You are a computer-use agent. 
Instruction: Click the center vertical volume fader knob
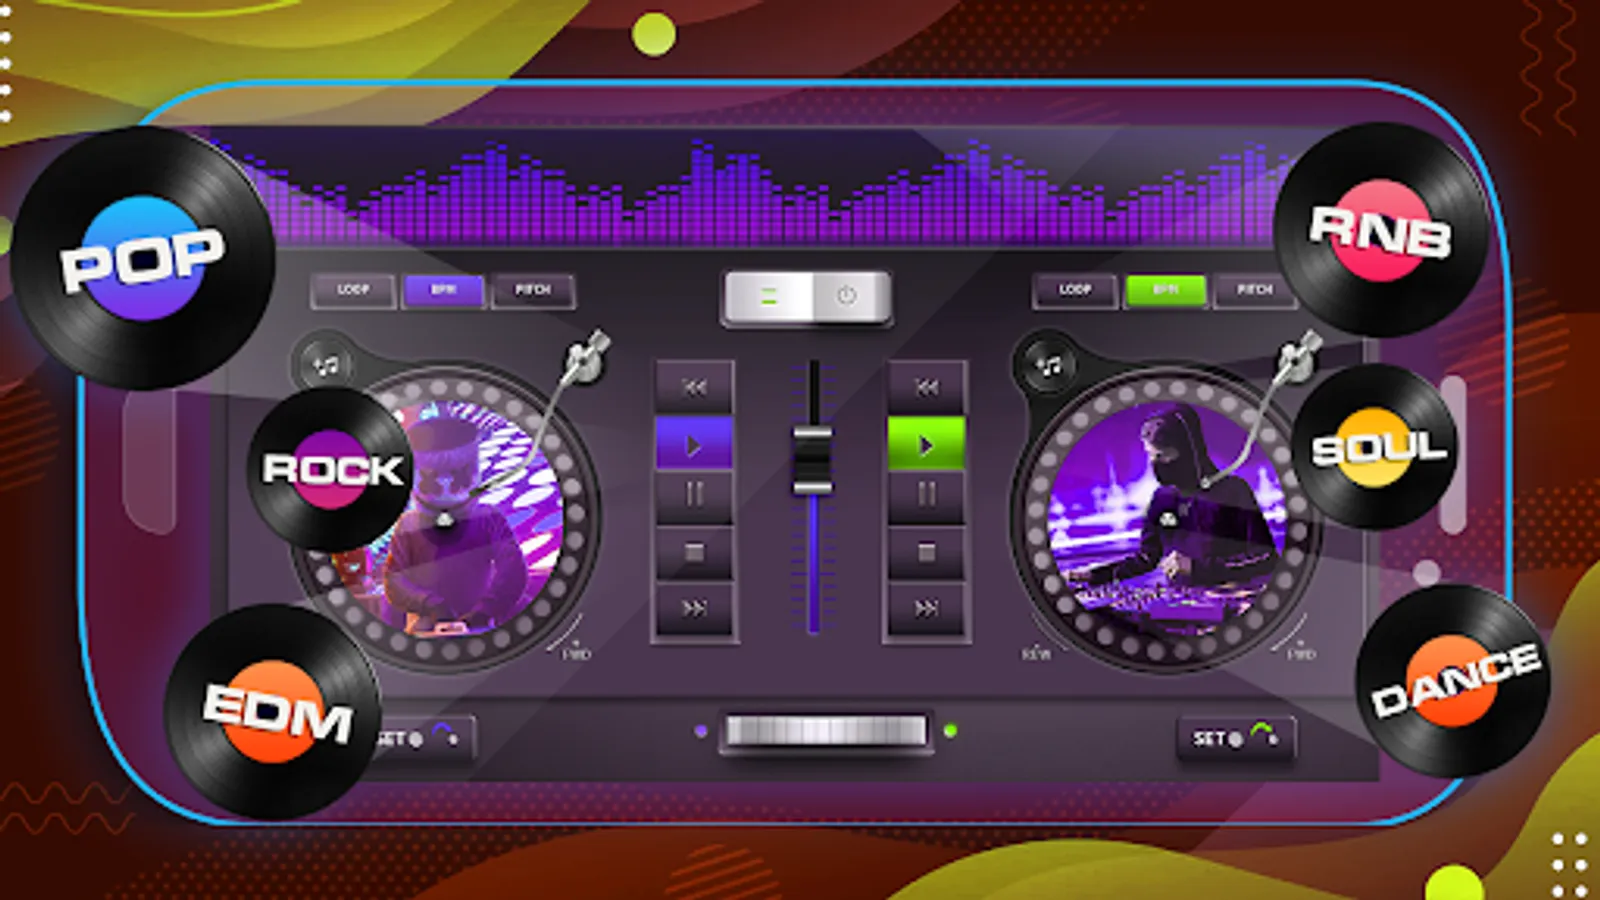pyautogui.click(x=812, y=460)
